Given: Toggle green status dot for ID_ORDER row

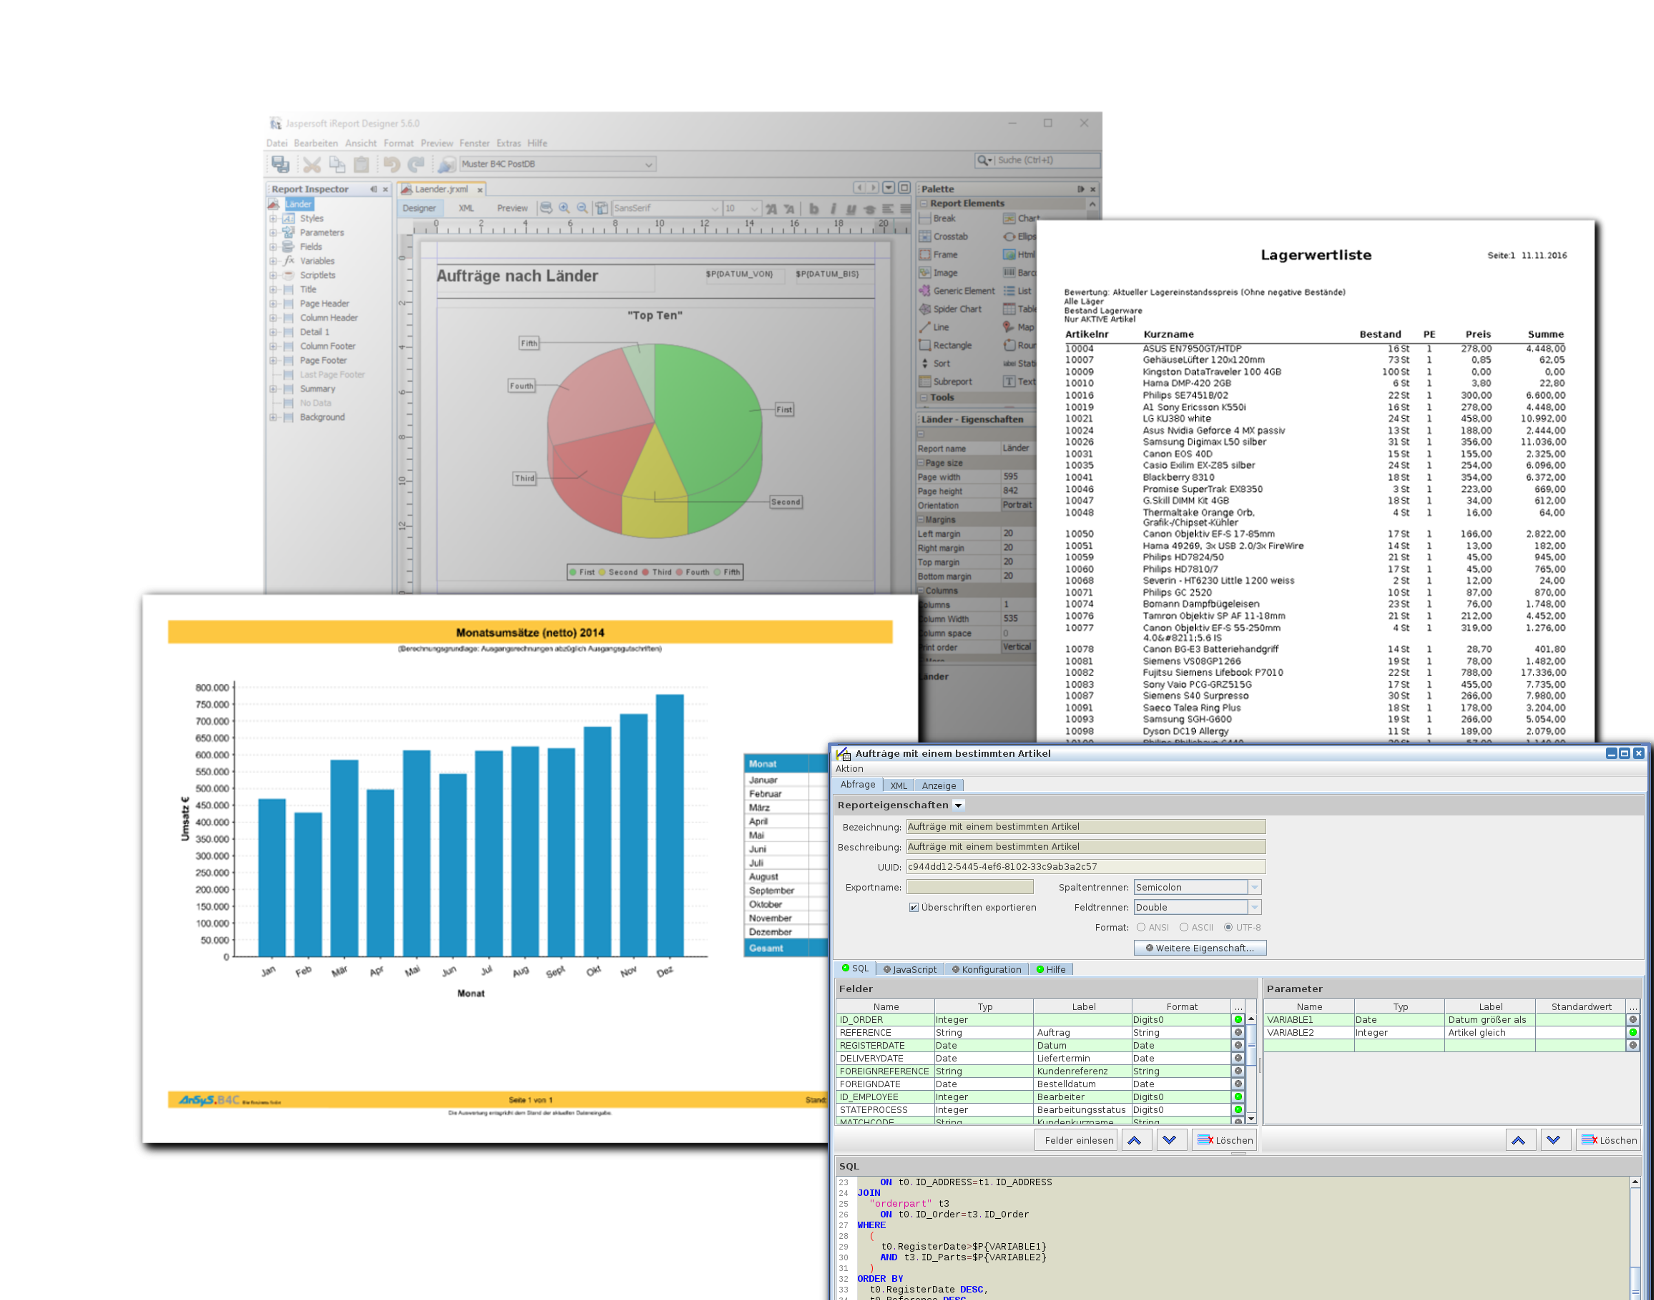Looking at the screenshot, I should 1238,1020.
